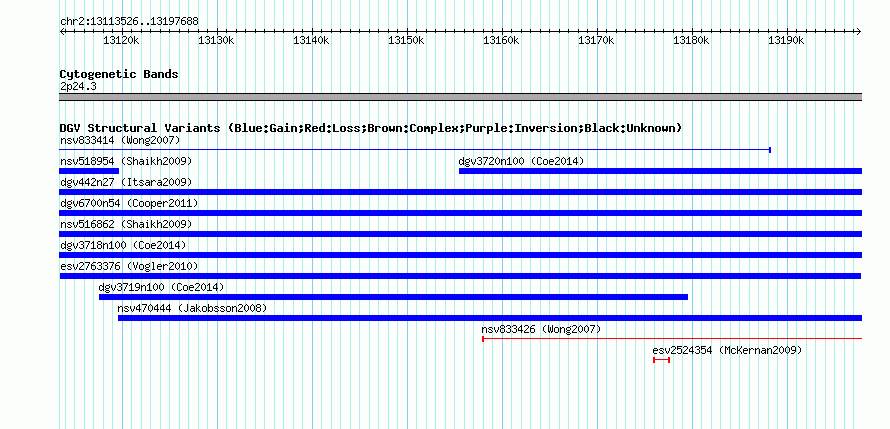Image resolution: width=890 pixels, height=429 pixels.
Task: Open dgv3718n100 (Coe2014) variant label
Action: [123, 245]
